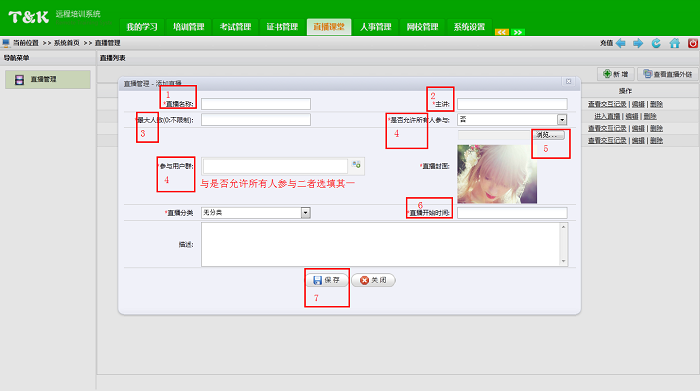Switch to 我的学习 tab

tap(142, 27)
